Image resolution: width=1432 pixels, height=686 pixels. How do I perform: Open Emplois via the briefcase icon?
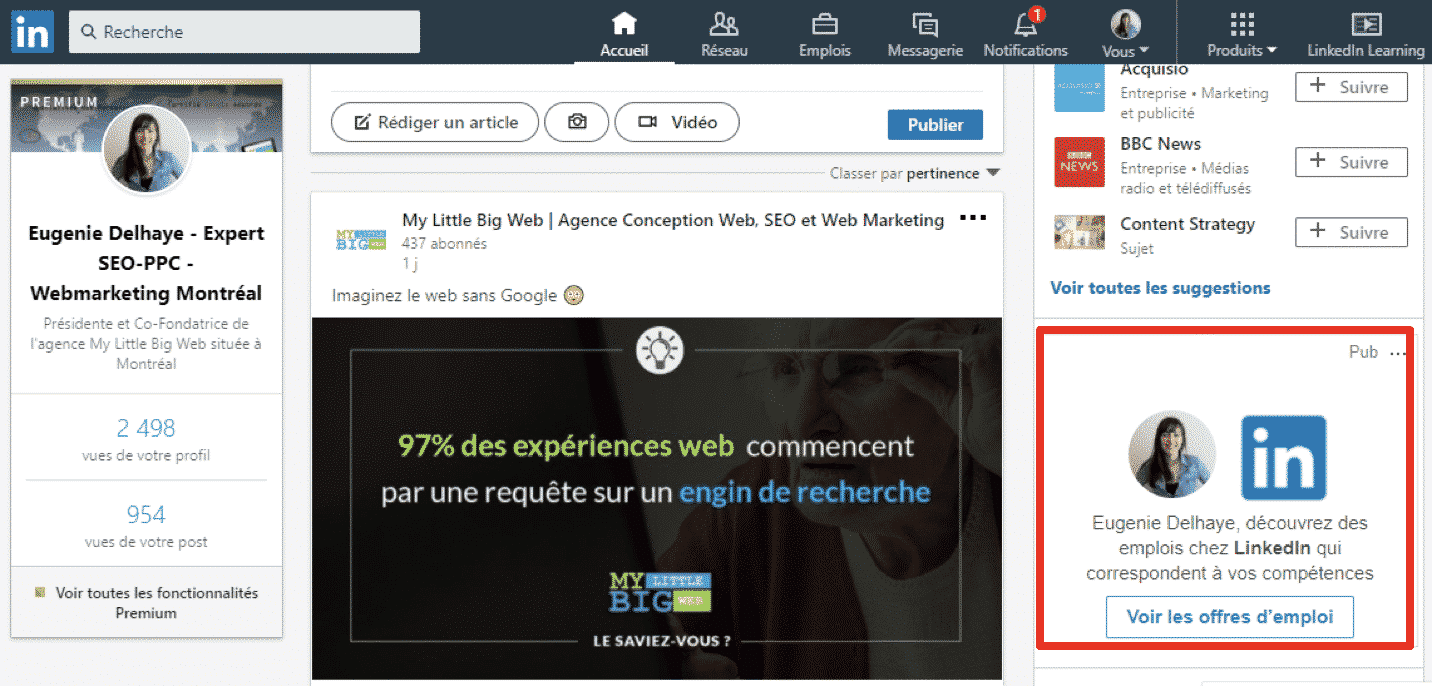(x=824, y=31)
